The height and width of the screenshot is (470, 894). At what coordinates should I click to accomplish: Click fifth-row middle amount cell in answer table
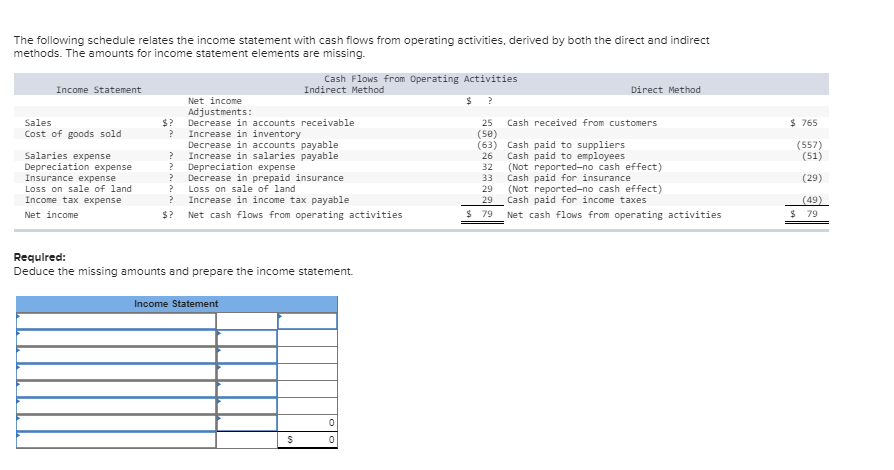tap(247, 390)
